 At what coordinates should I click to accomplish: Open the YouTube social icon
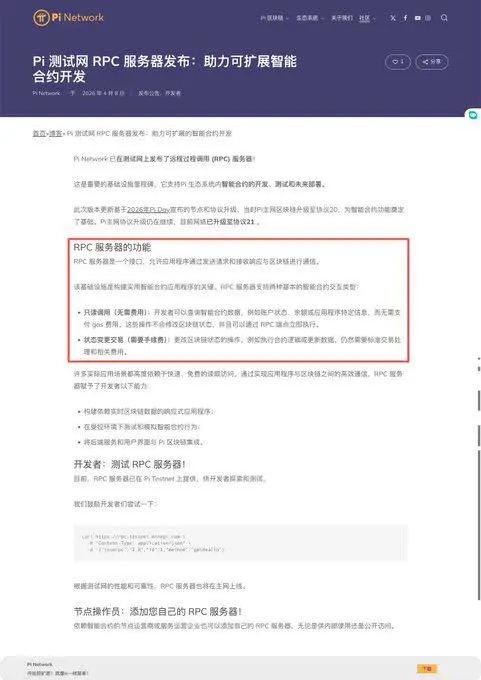417,18
